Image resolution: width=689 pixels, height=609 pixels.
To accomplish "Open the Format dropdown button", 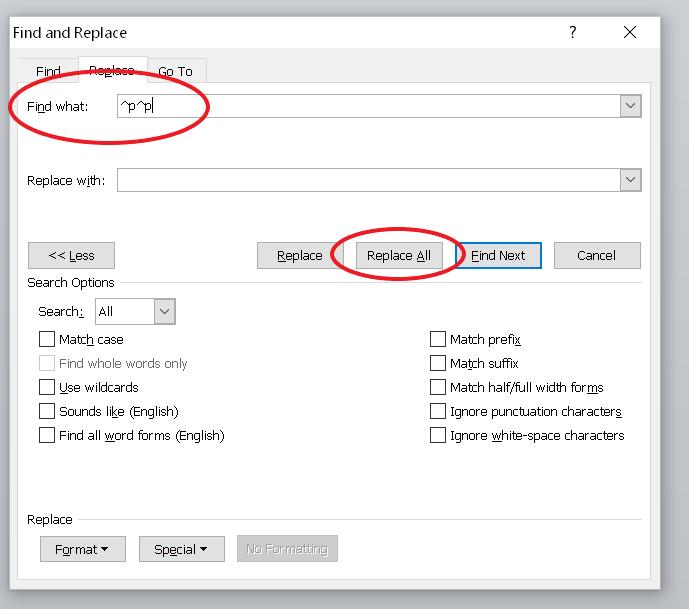I will click(82, 549).
